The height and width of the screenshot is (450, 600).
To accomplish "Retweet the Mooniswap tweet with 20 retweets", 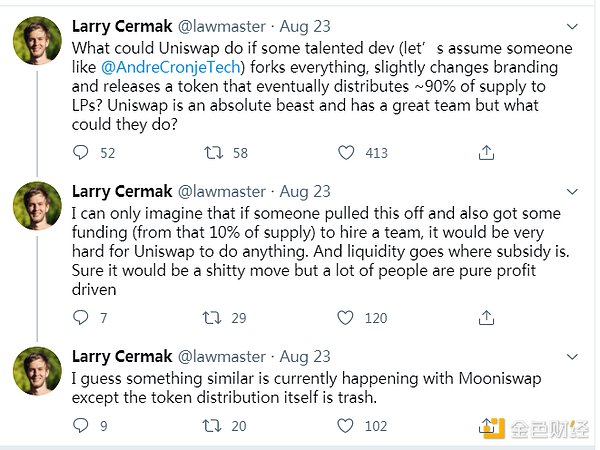I will [212, 425].
